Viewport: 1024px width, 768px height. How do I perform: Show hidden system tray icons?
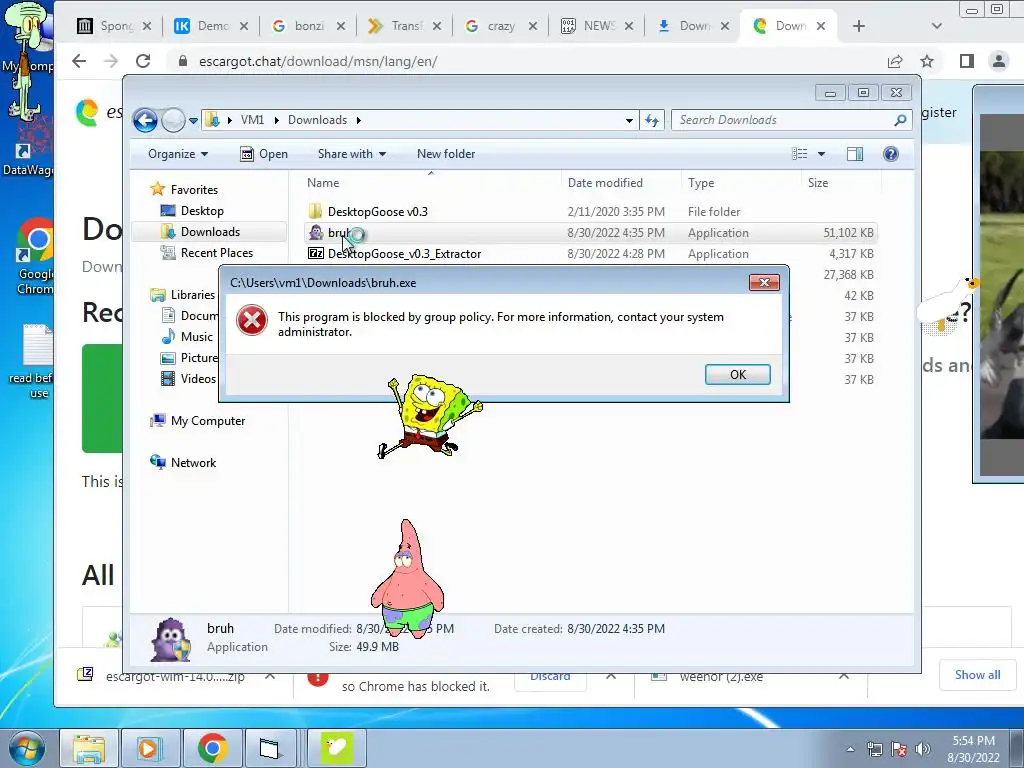[850, 750]
